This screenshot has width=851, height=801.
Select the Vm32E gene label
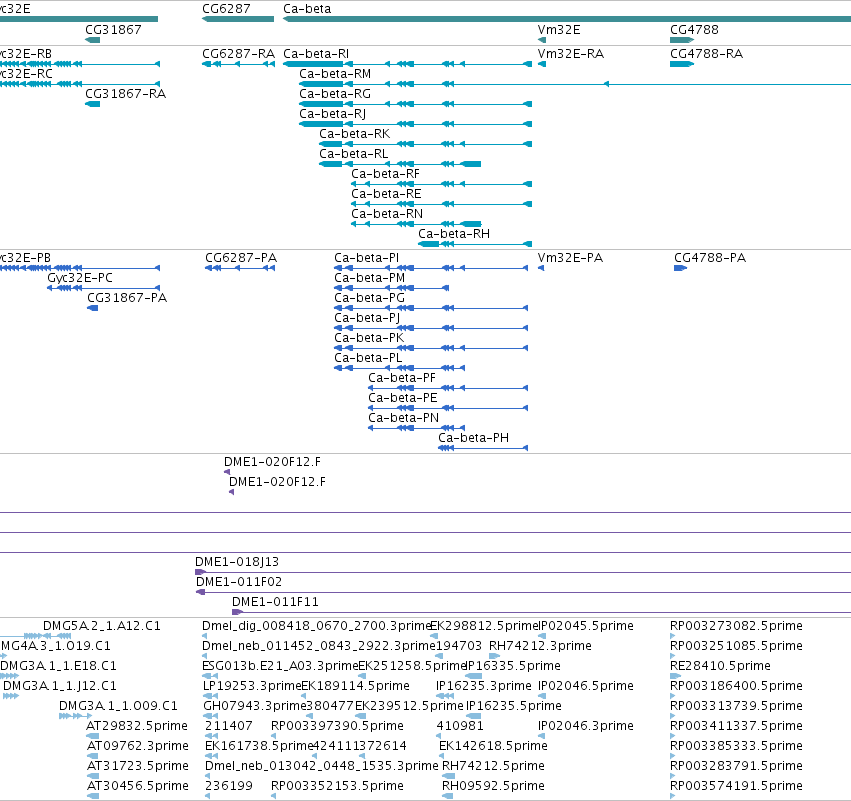pyautogui.click(x=559, y=30)
